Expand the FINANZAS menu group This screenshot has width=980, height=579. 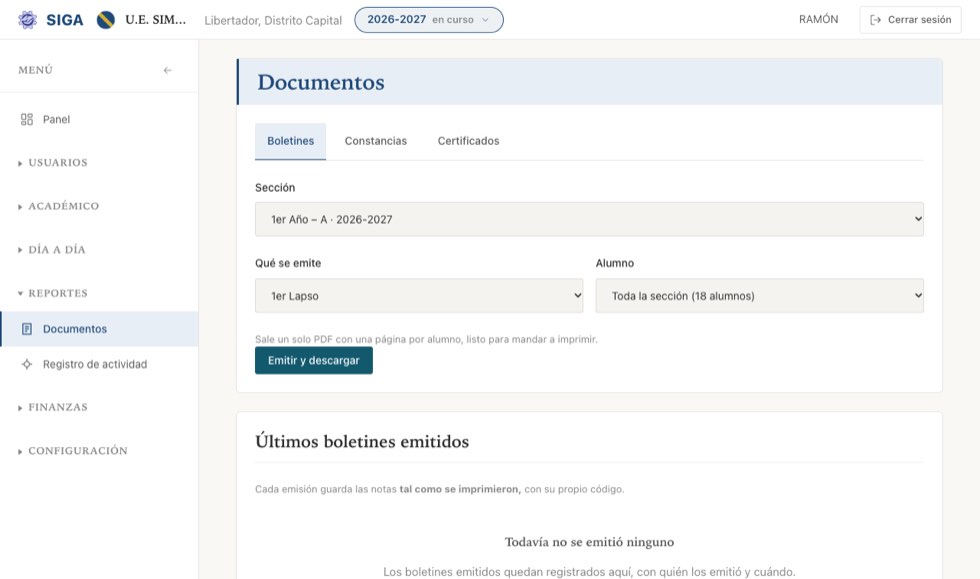[53, 407]
